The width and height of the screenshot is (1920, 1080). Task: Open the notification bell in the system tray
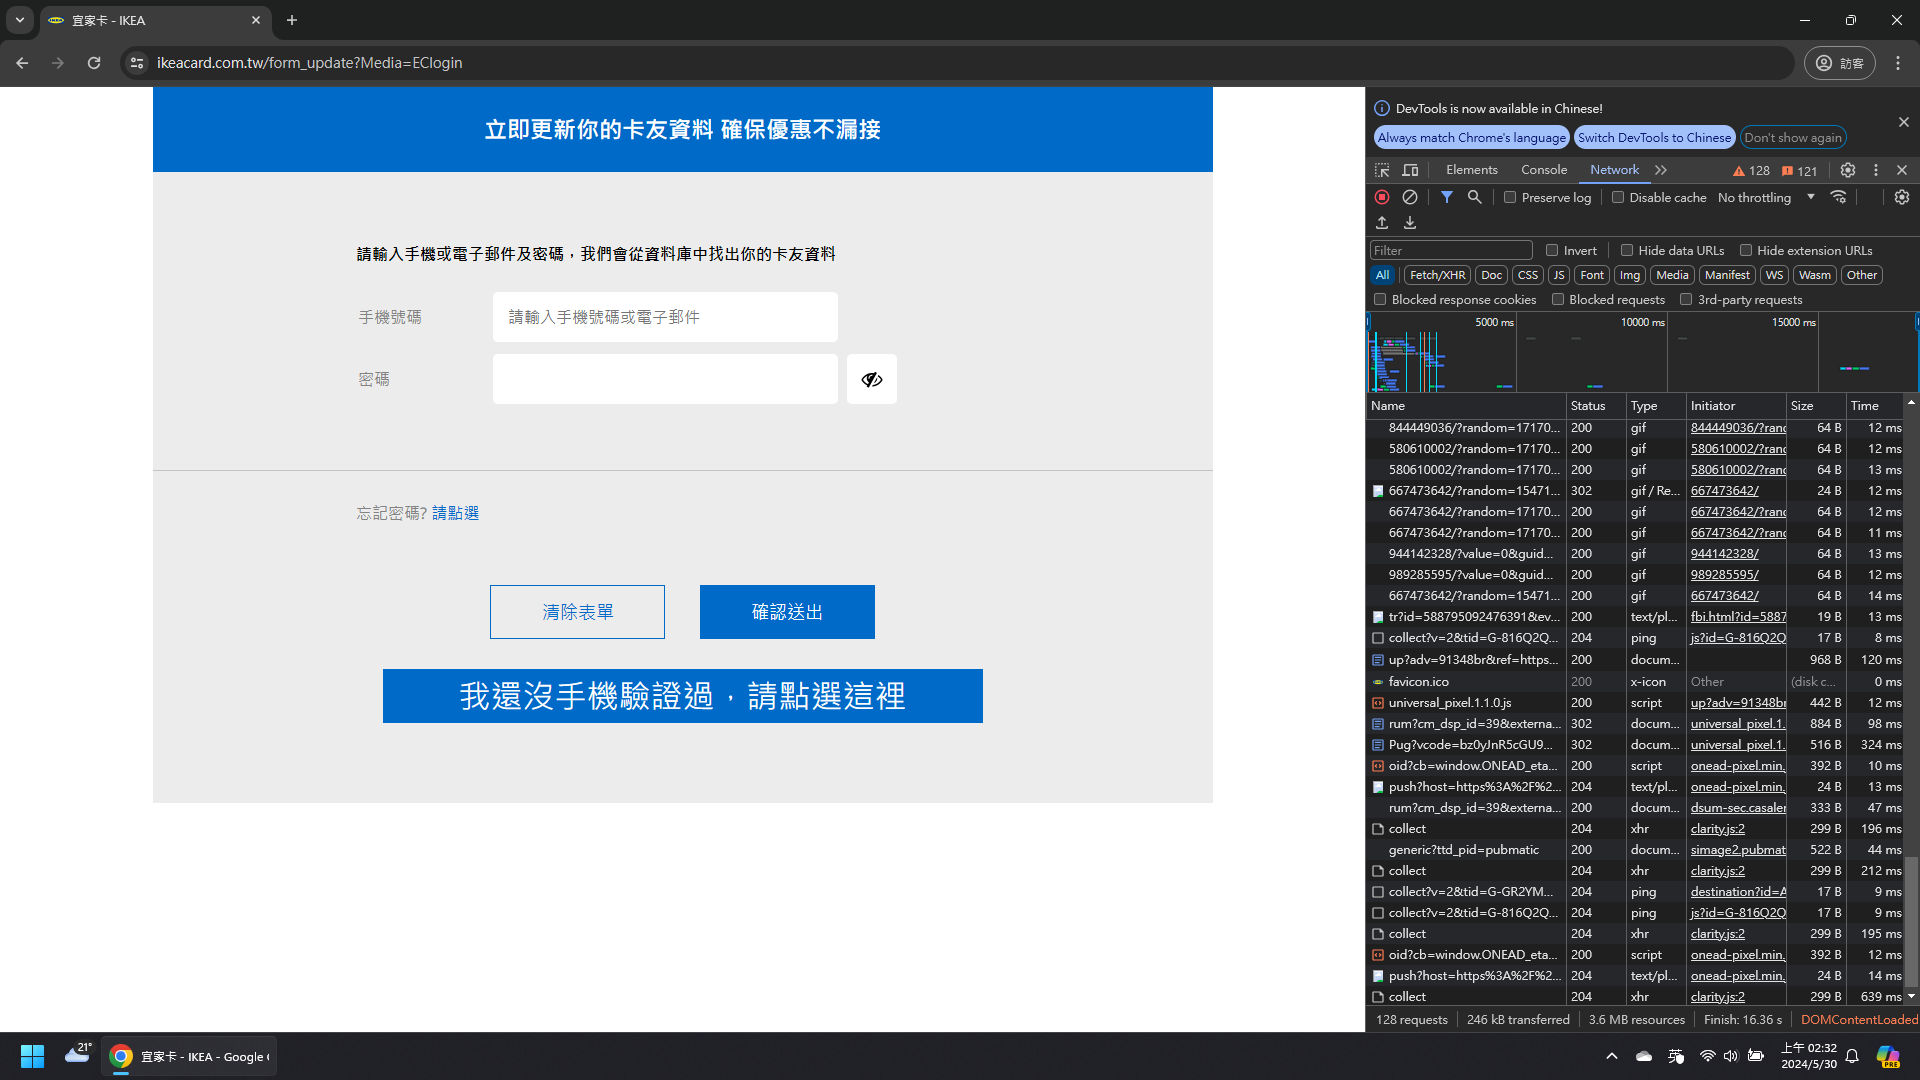point(1852,1056)
